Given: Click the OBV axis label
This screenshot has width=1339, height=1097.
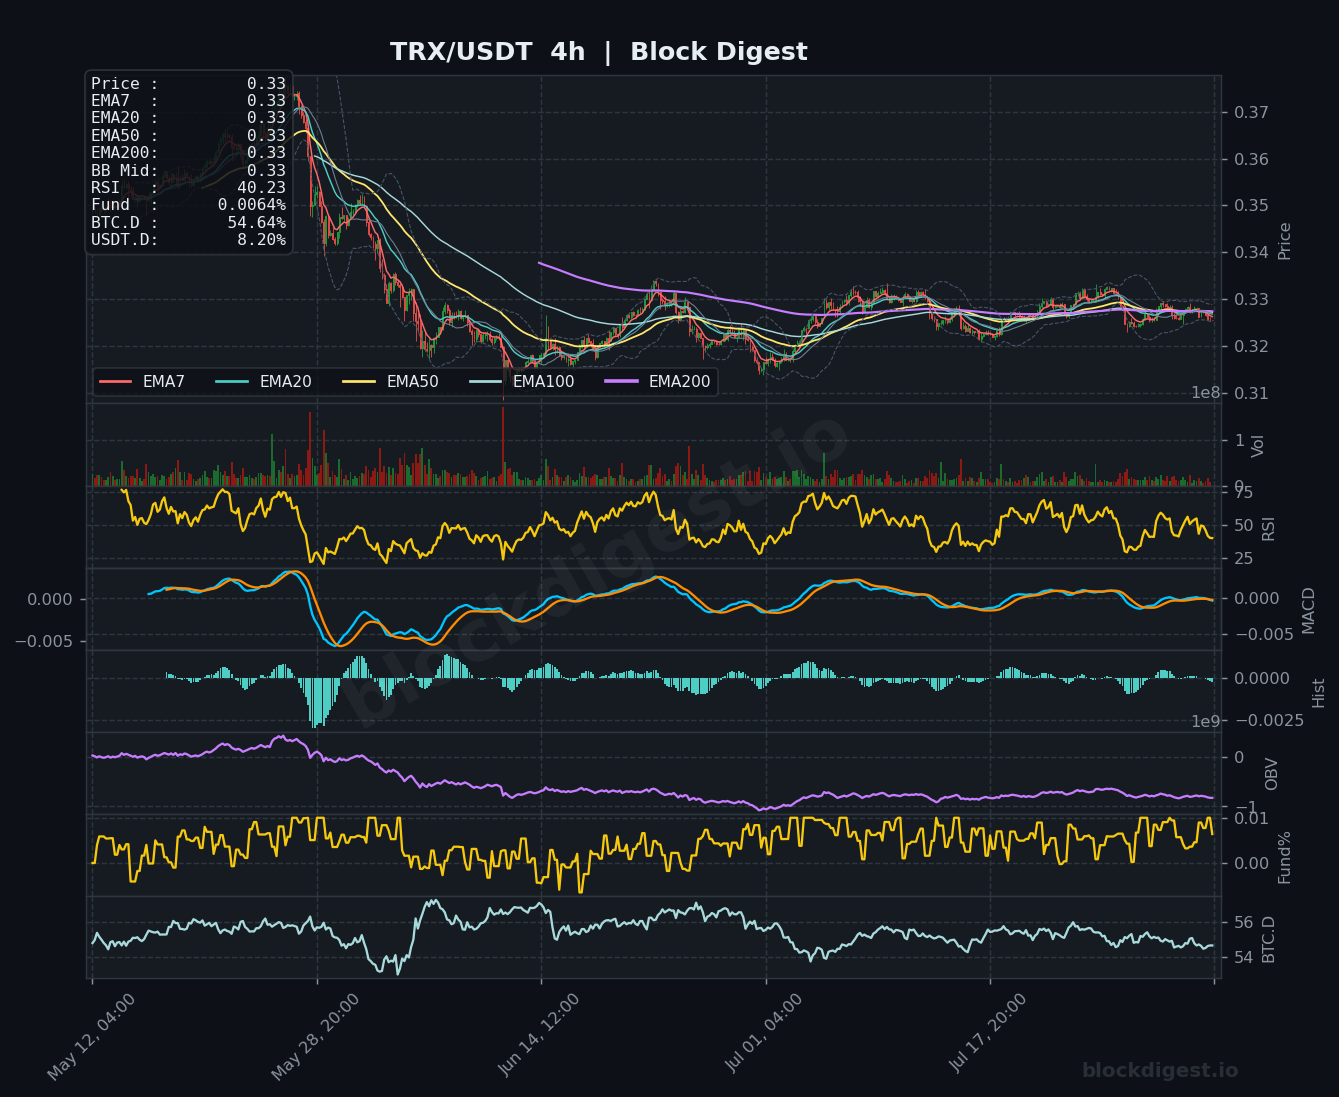Looking at the screenshot, I should coord(1272,774).
